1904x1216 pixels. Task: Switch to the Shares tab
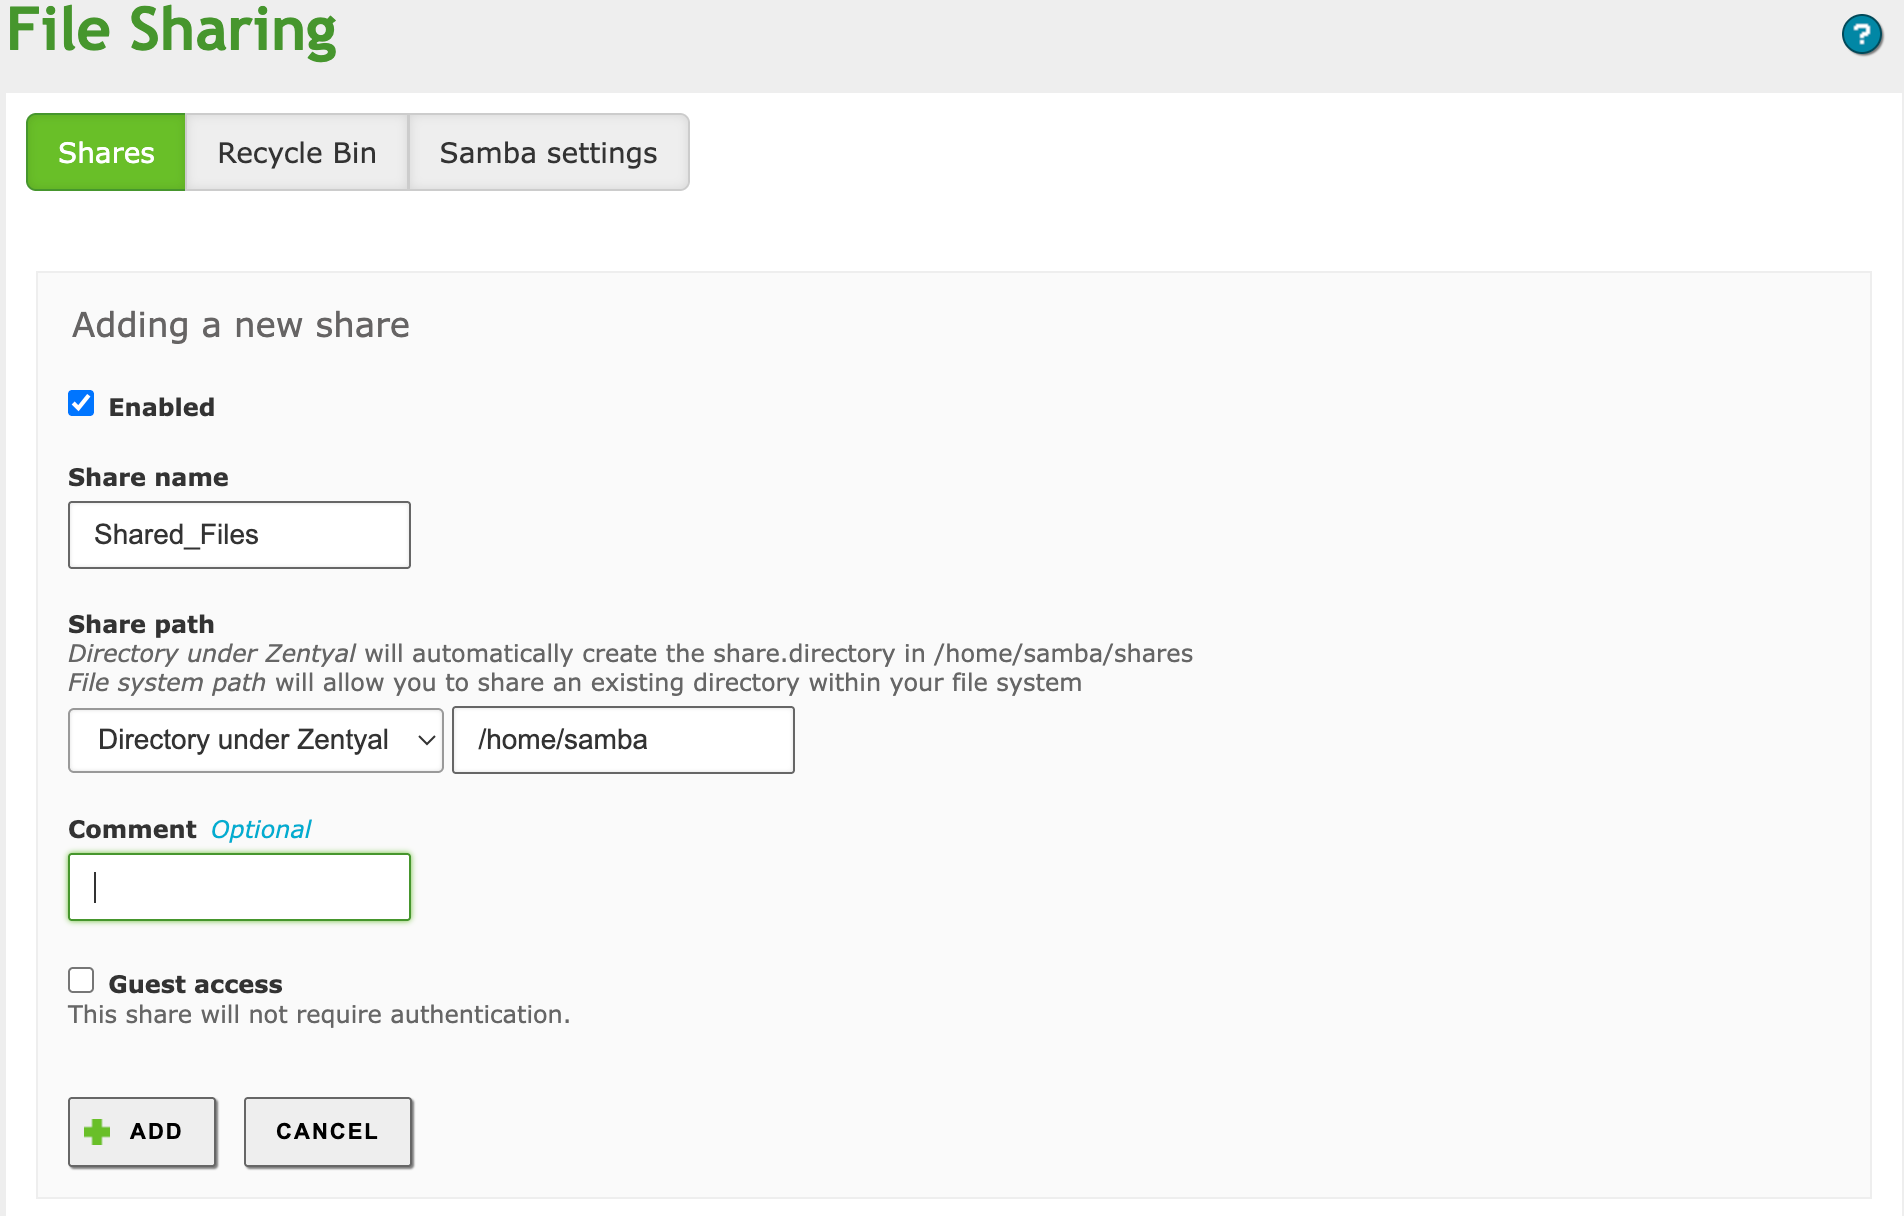[x=106, y=152]
